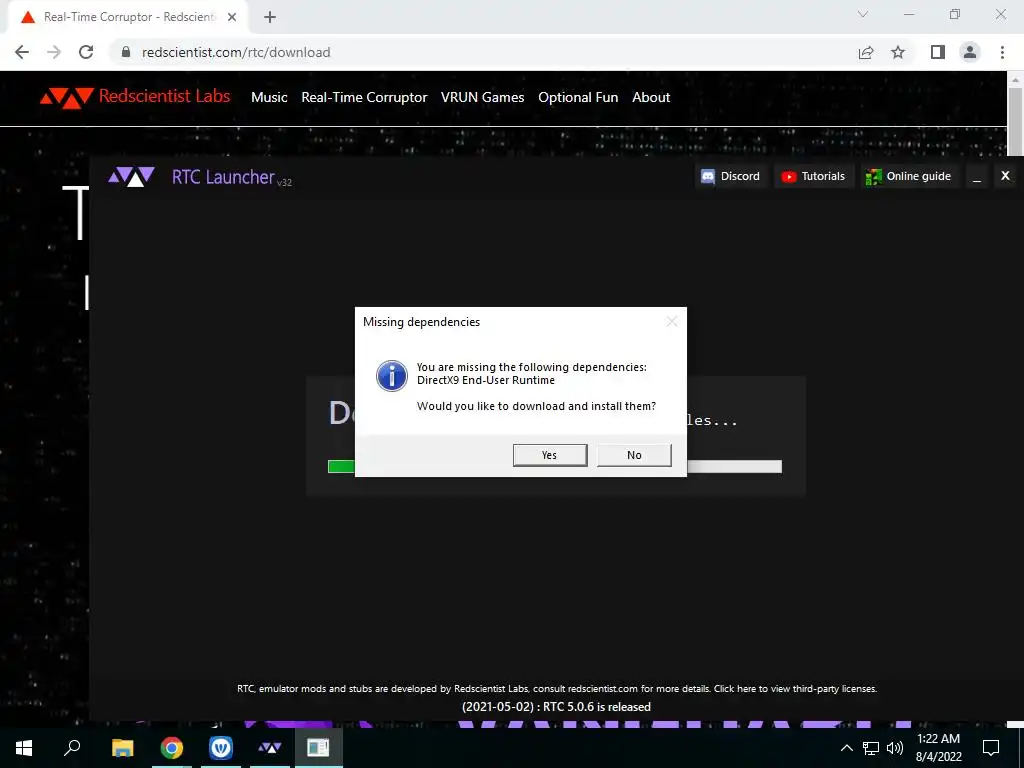
Task: Open Windows notification center
Action: click(991, 748)
